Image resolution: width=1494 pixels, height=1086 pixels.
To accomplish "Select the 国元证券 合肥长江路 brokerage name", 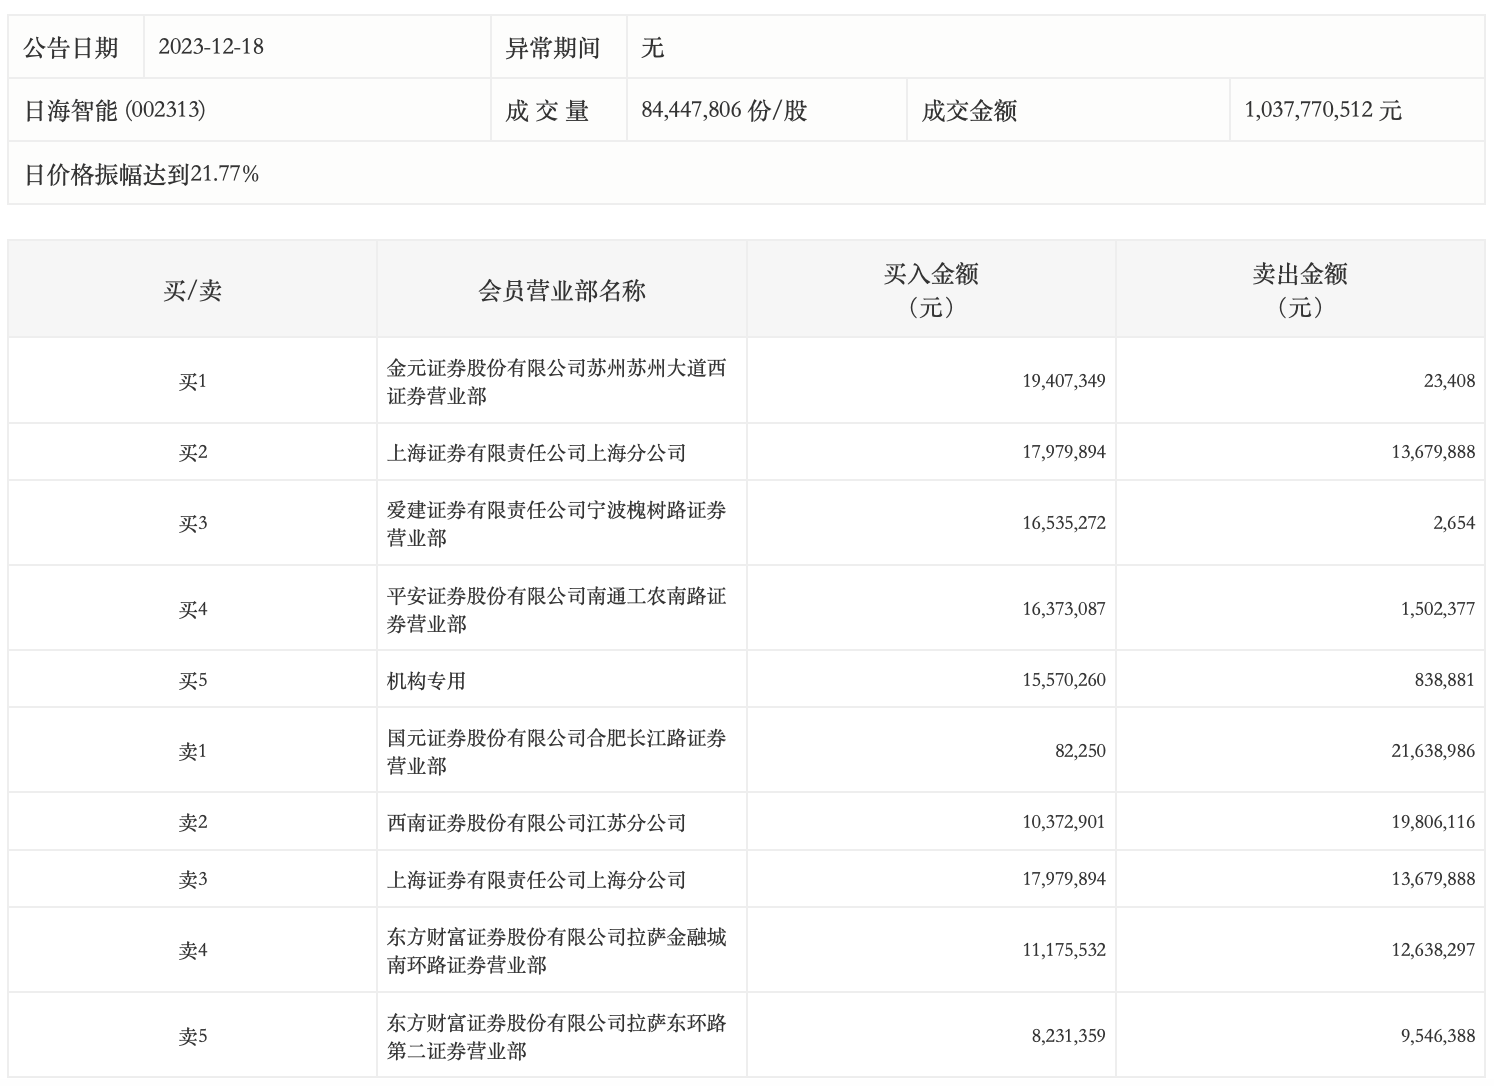I will click(x=556, y=752).
